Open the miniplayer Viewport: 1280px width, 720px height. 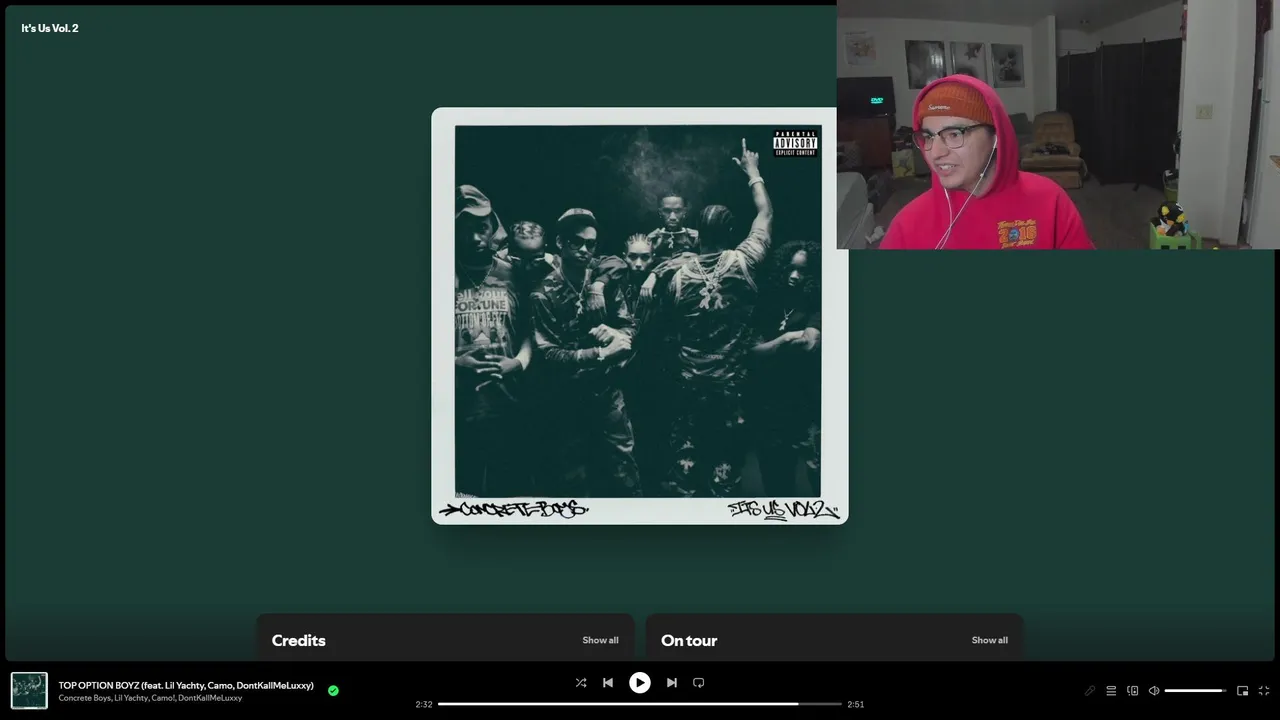tap(1243, 691)
